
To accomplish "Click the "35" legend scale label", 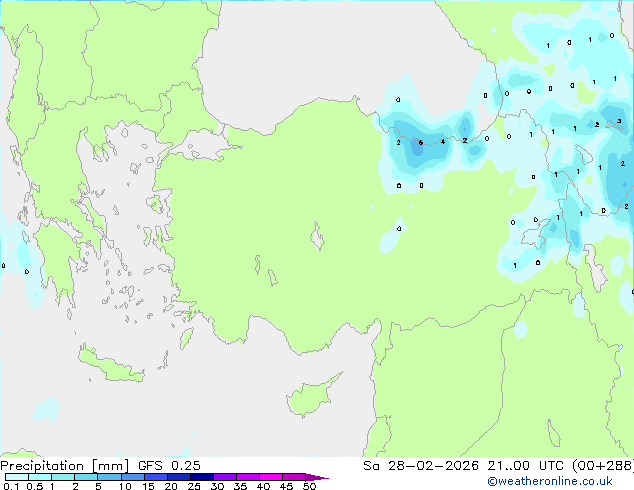I will coord(240,486).
